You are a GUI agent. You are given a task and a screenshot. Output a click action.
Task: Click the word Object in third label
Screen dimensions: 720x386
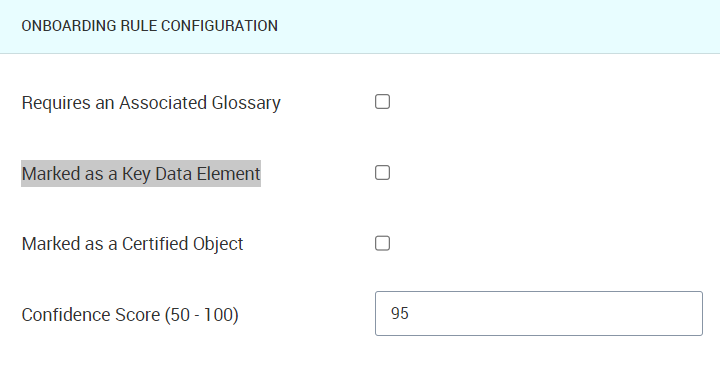218,244
